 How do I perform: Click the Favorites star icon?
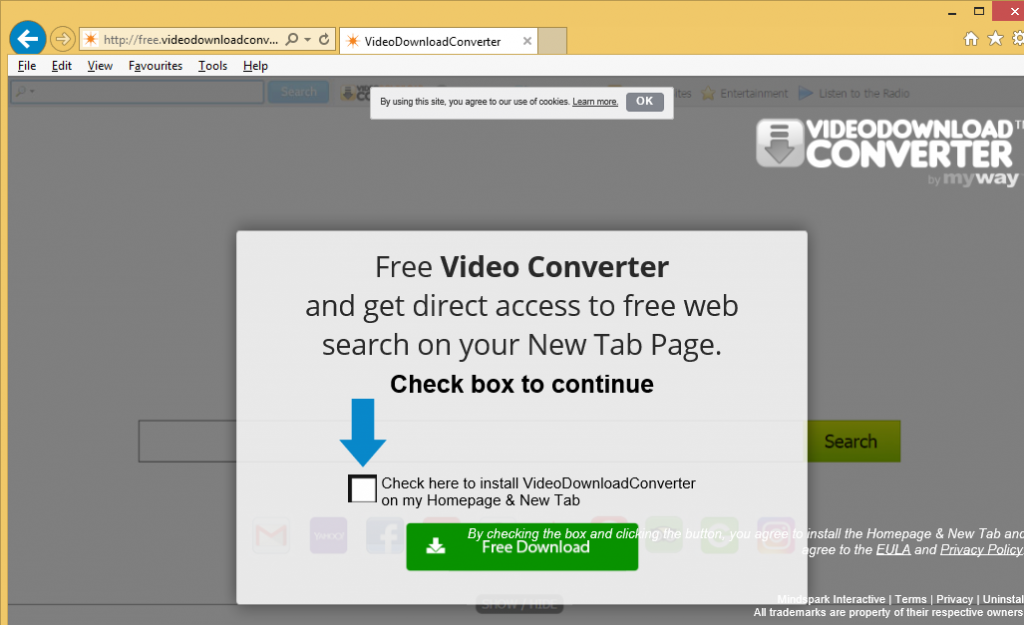click(995, 39)
